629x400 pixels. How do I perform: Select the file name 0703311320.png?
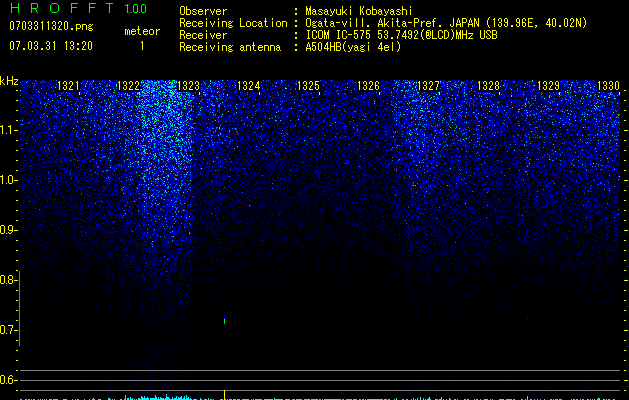point(51,27)
